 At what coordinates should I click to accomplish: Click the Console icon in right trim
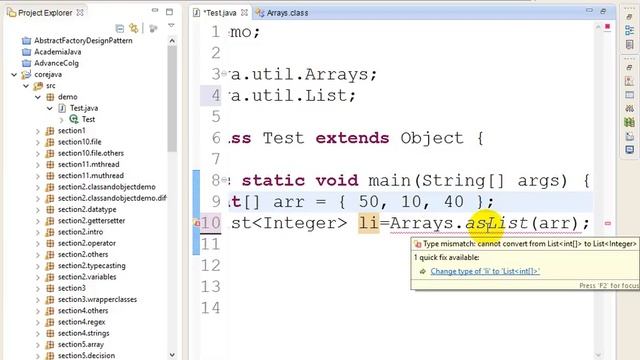(629, 150)
